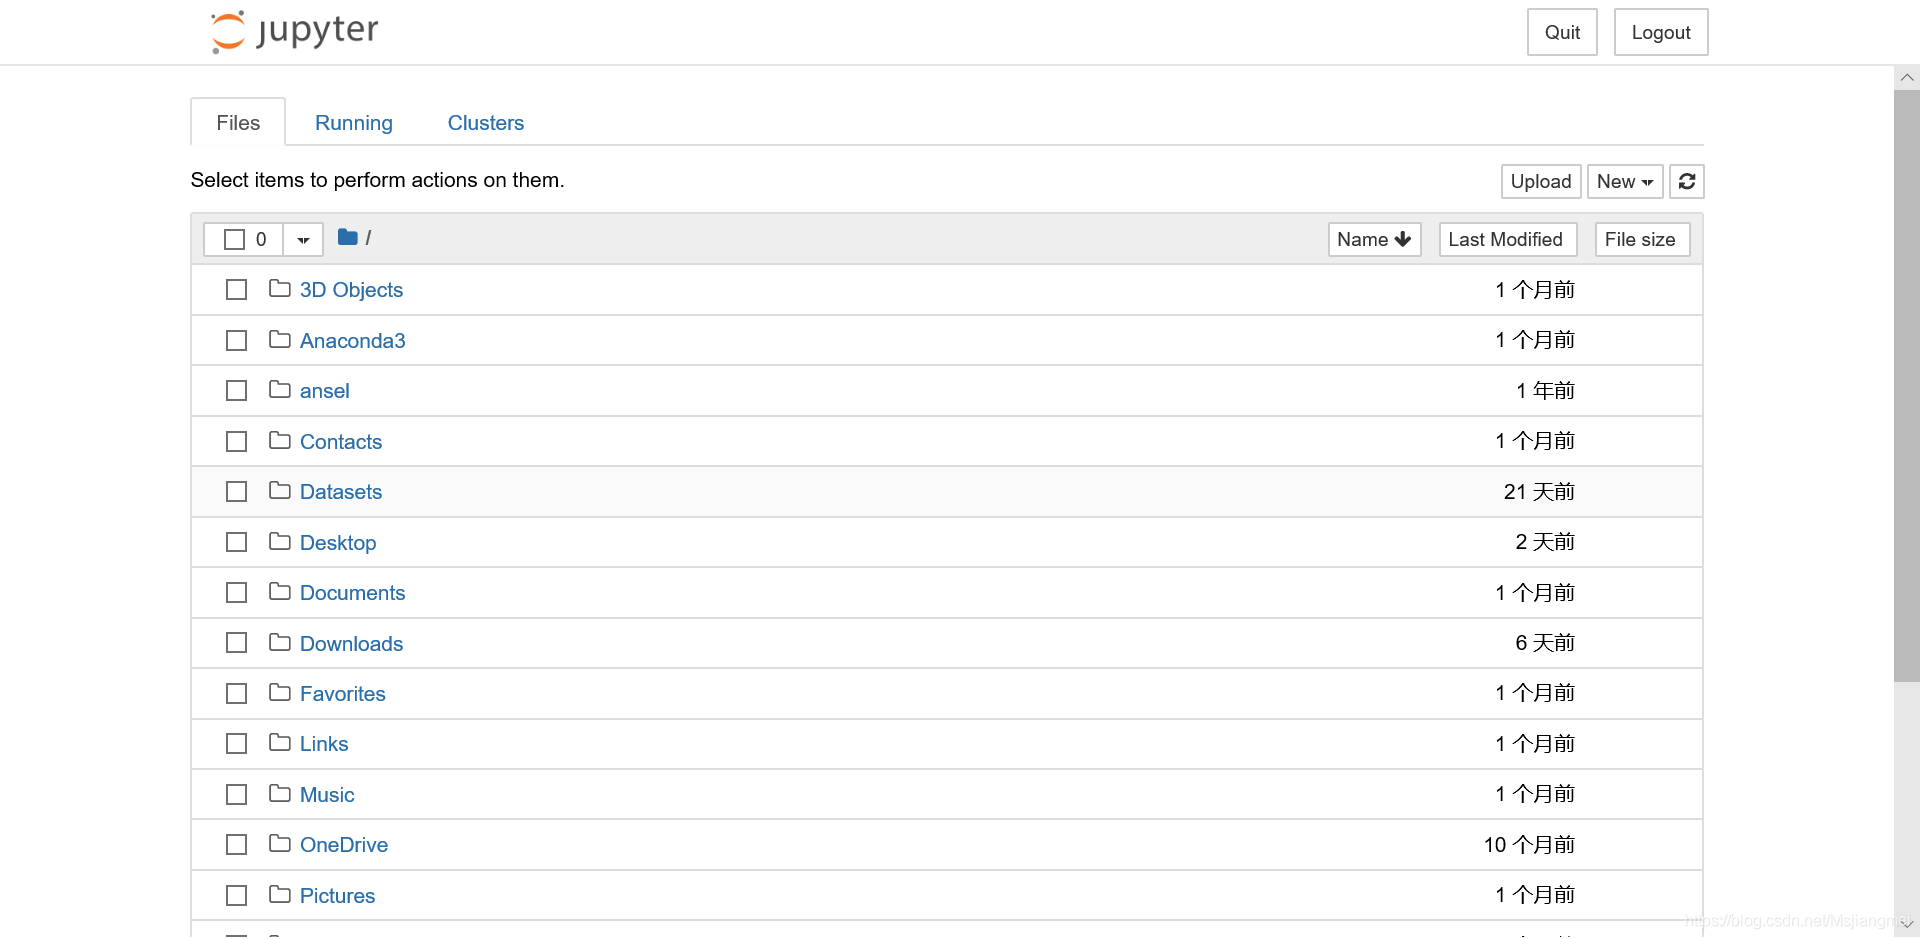The width and height of the screenshot is (1920, 939).
Task: Click the folder icon beside Anaconda3
Action: 280,340
